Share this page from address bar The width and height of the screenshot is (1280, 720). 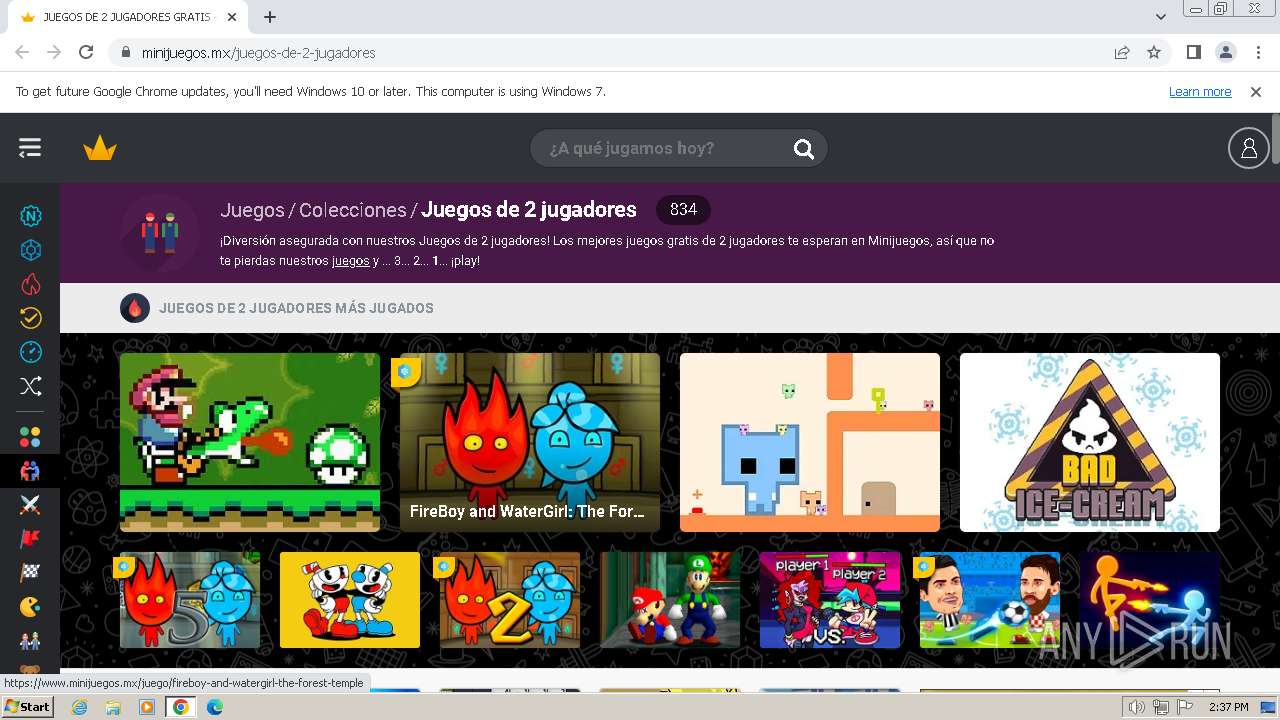[1122, 53]
